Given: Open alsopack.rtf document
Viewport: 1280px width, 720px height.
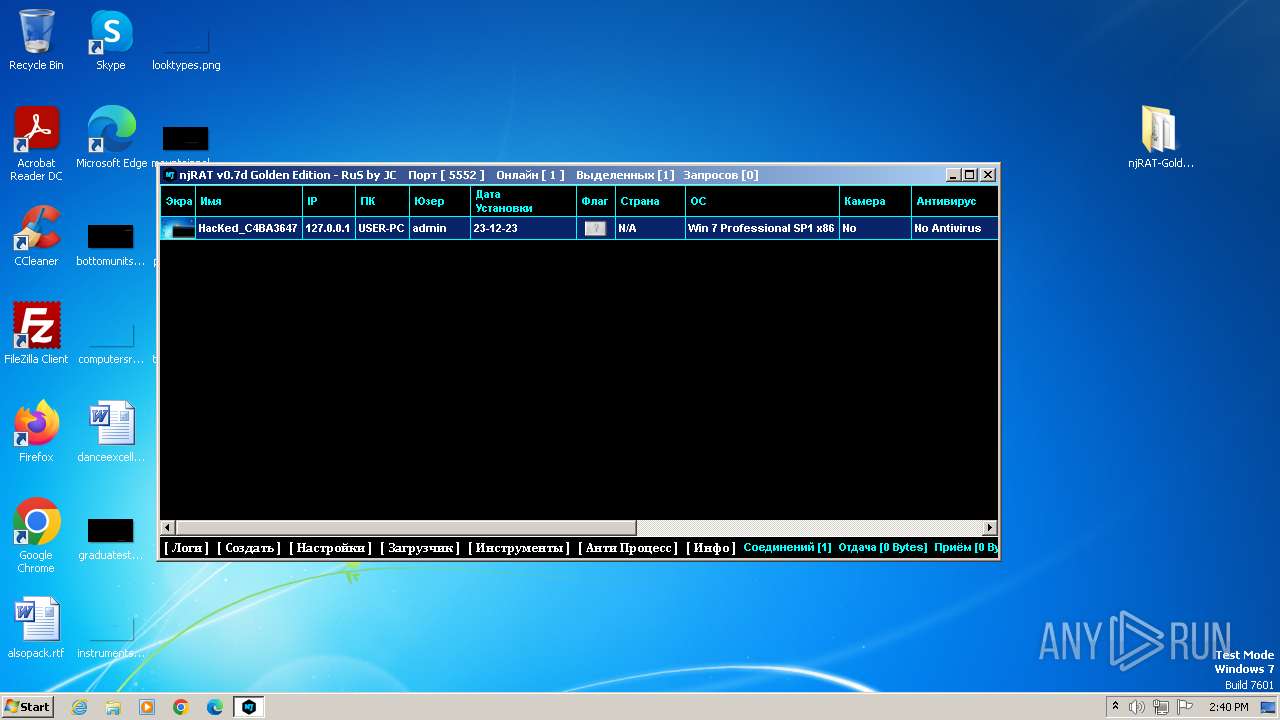Looking at the screenshot, I should (36, 627).
